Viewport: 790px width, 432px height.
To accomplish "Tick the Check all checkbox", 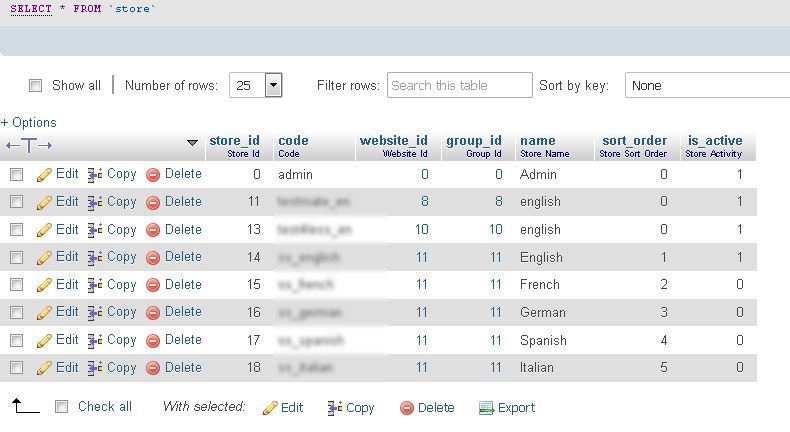I will [61, 406].
